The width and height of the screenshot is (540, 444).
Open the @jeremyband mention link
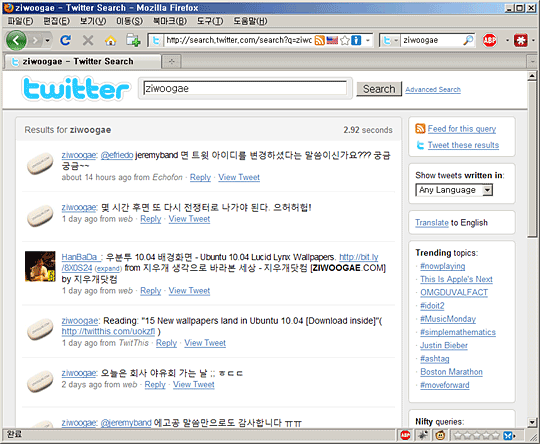tap(126, 423)
